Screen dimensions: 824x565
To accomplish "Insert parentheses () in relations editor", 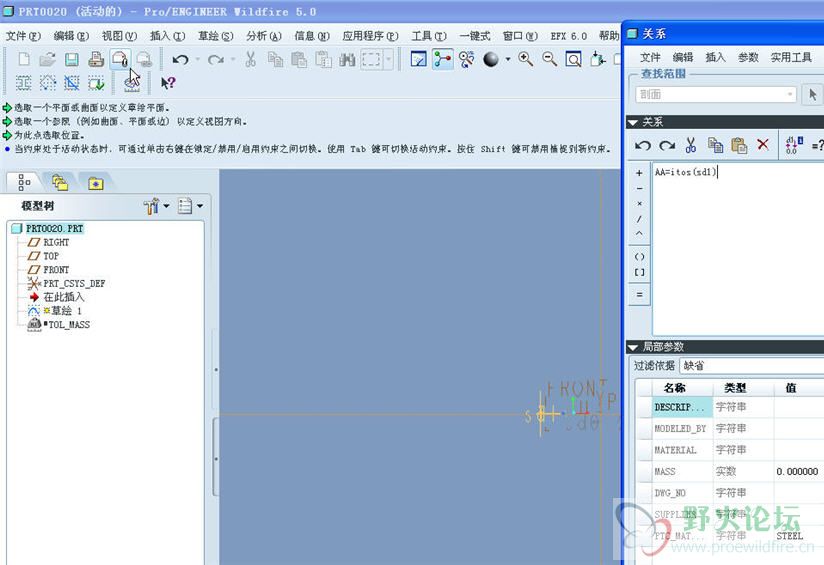I will [639, 257].
